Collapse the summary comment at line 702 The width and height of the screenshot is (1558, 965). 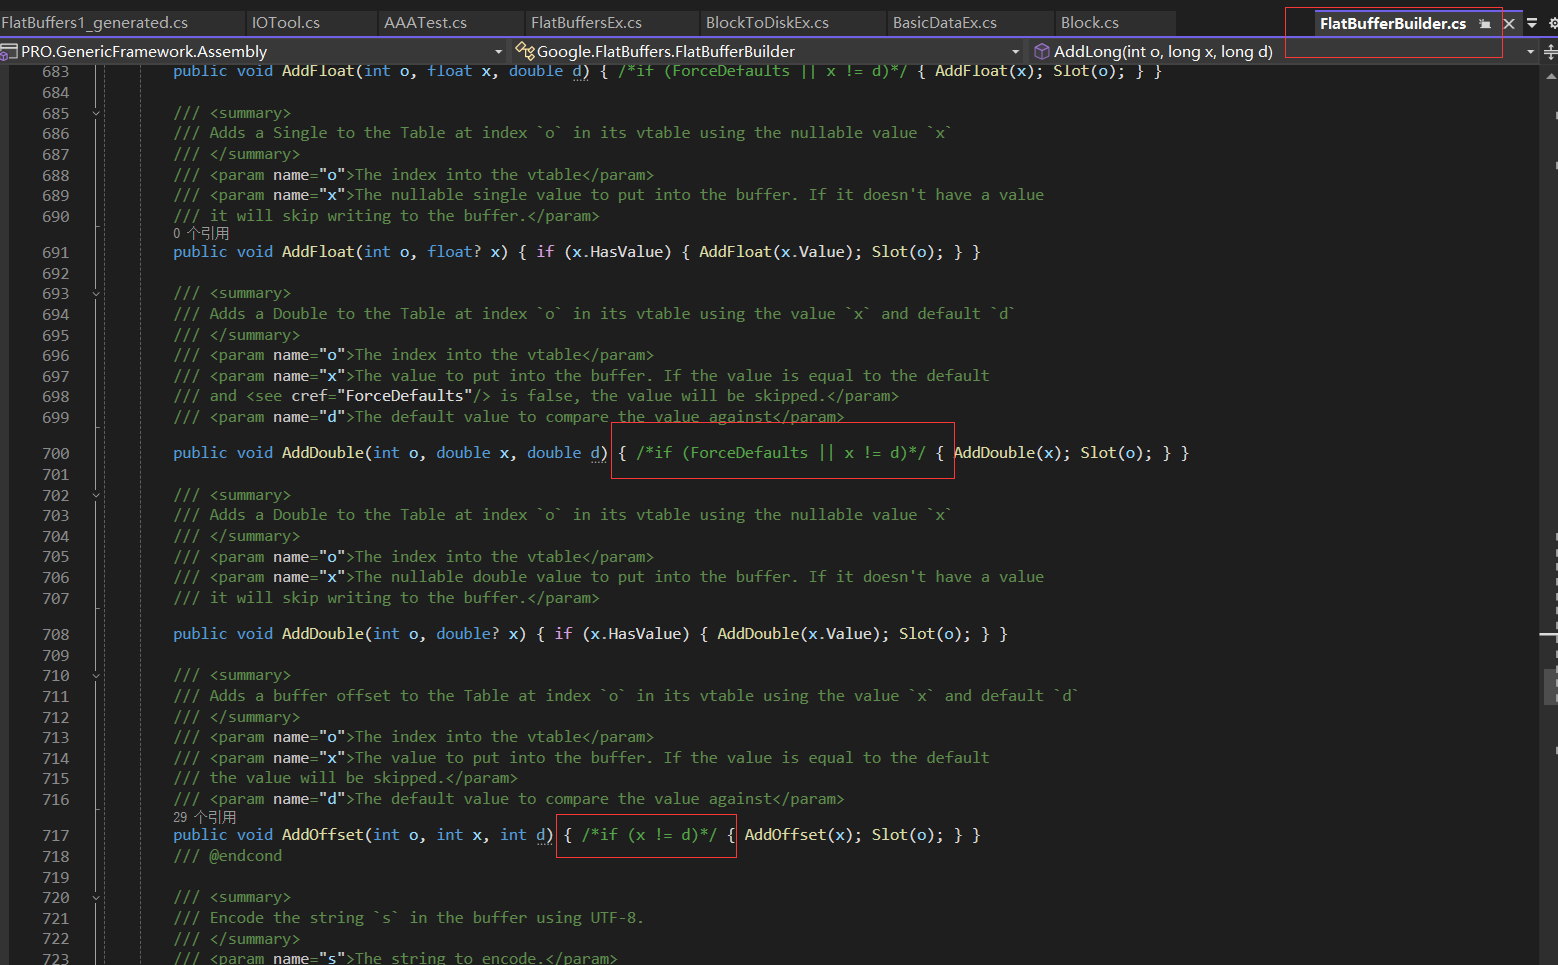[x=96, y=495]
